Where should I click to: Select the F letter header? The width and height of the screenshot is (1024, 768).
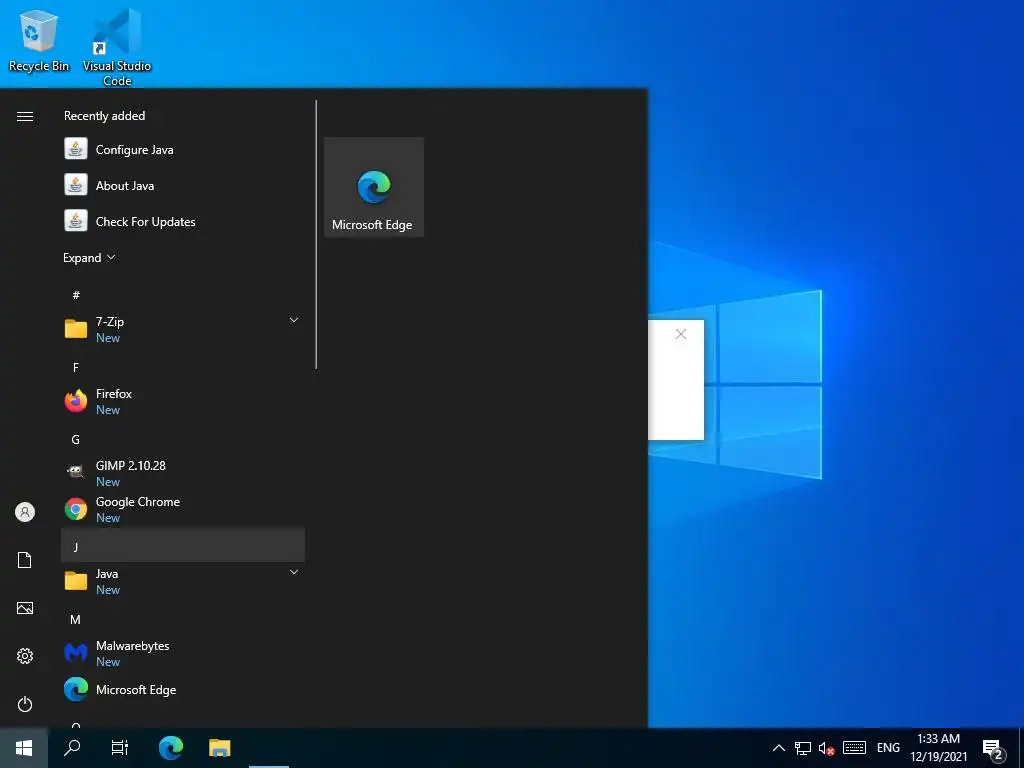(76, 368)
